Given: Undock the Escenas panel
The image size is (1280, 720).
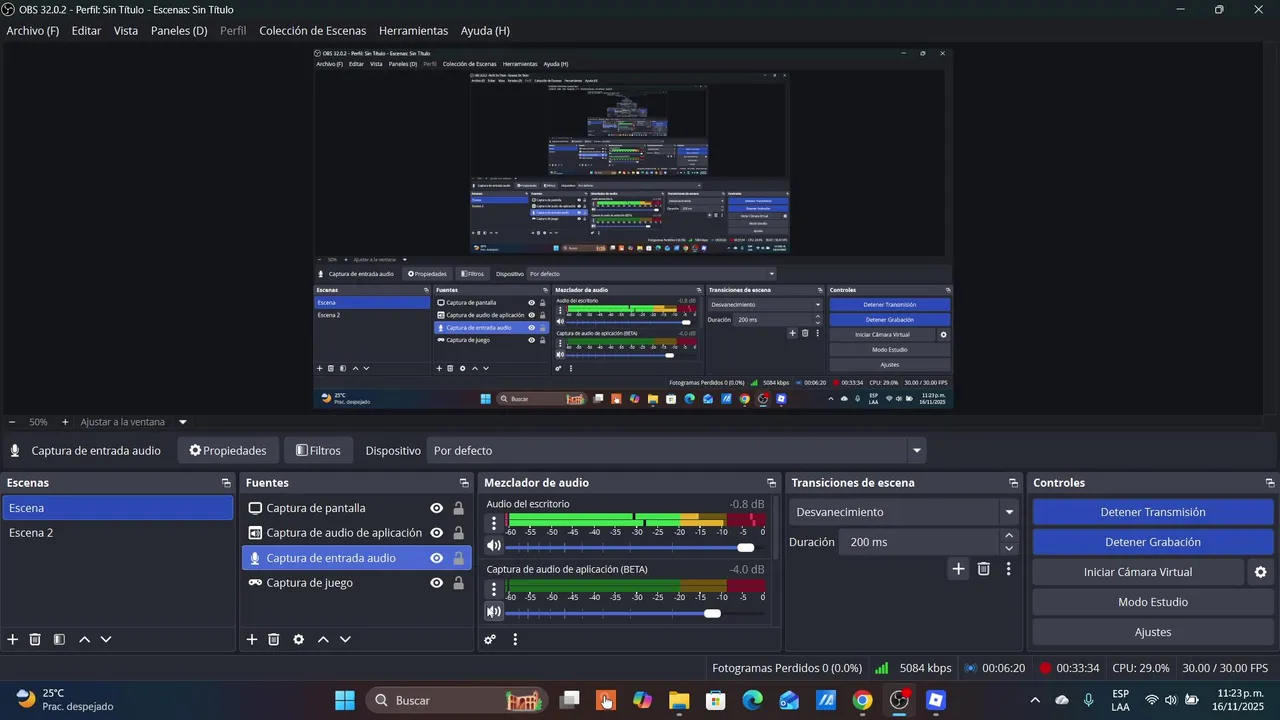Looking at the screenshot, I should (226, 483).
